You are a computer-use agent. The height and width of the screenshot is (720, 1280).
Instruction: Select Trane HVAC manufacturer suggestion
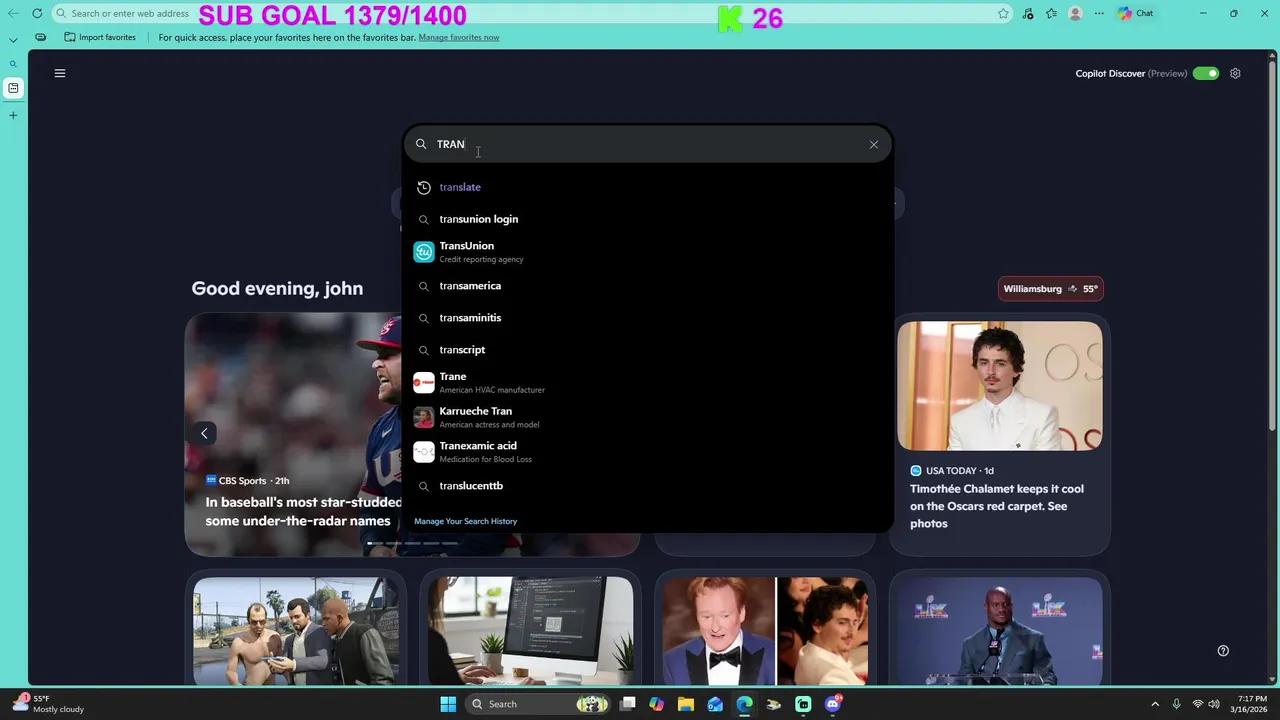click(x=647, y=383)
